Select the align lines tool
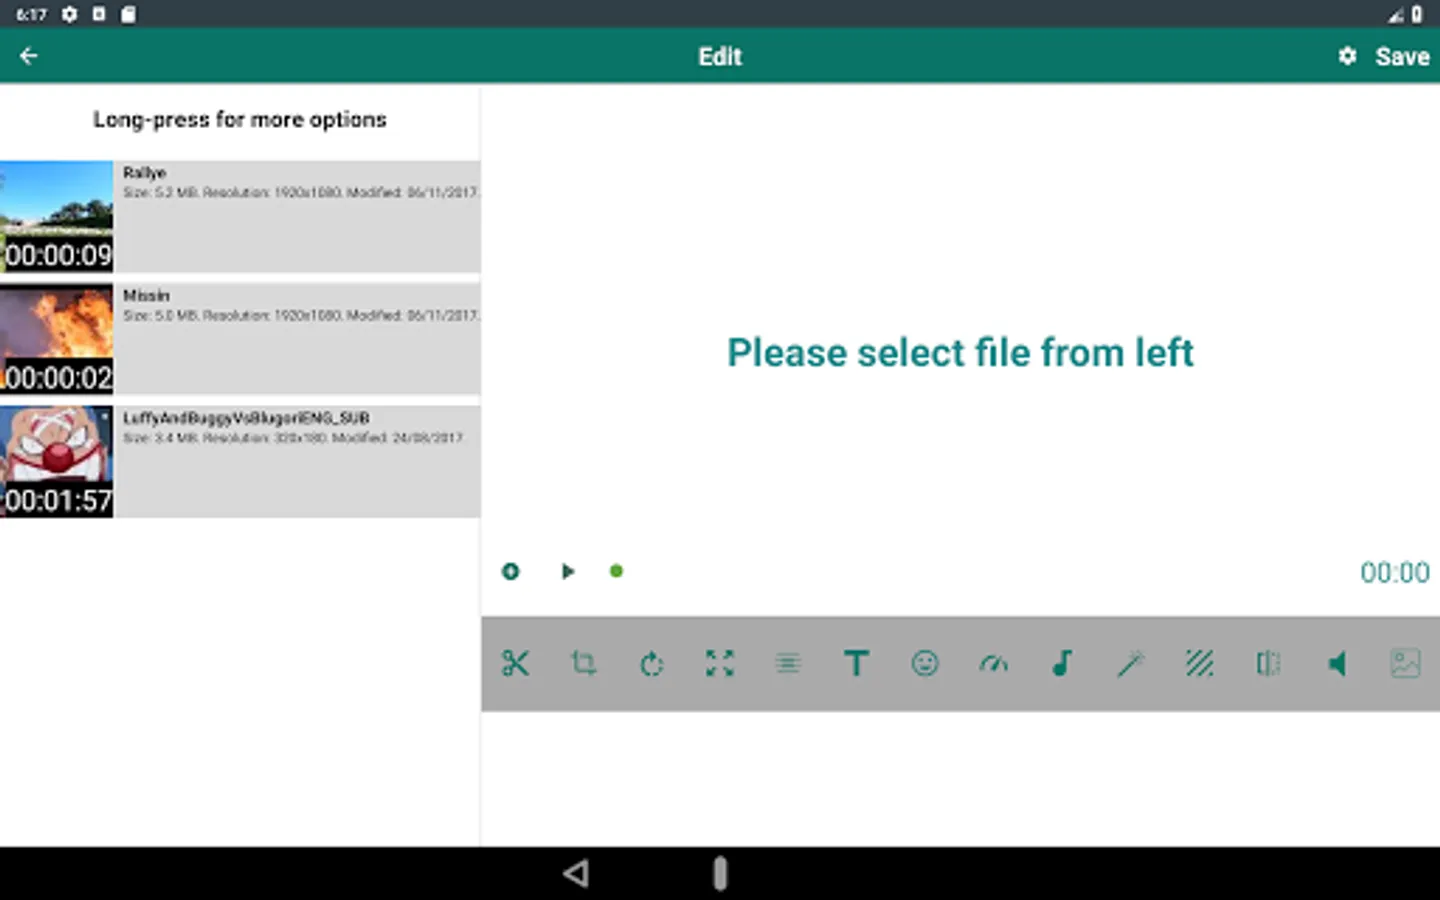The height and width of the screenshot is (900, 1440). point(788,663)
